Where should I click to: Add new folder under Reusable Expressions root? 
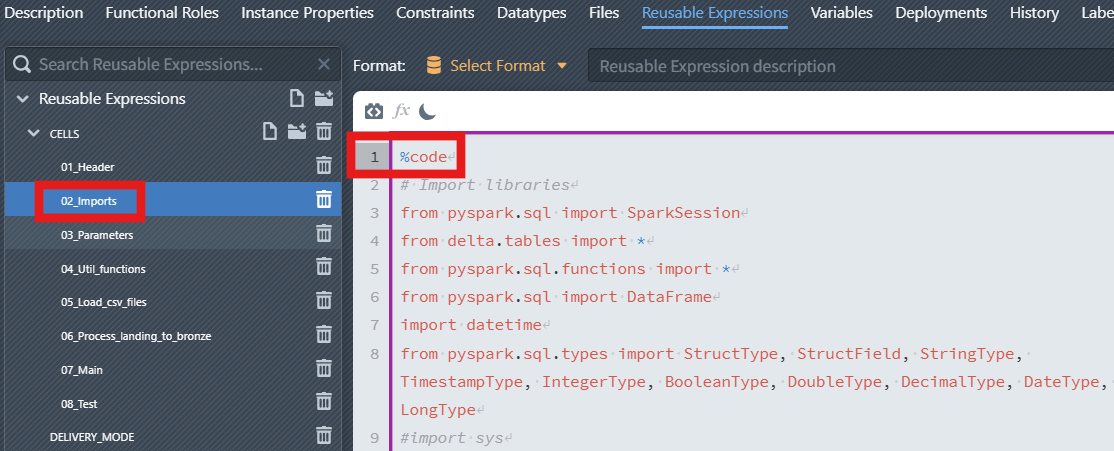coord(324,98)
